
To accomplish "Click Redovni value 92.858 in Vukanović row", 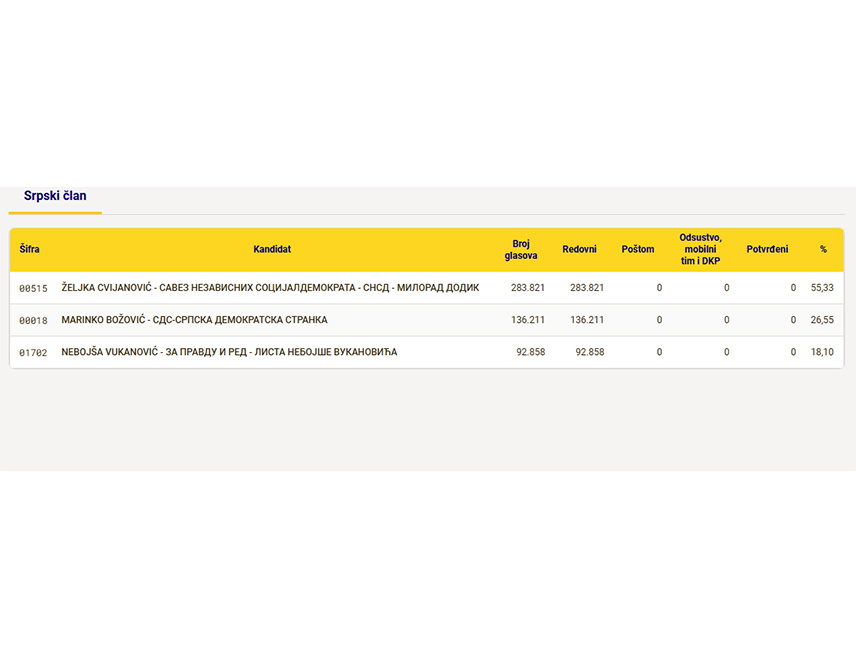I will (590, 352).
